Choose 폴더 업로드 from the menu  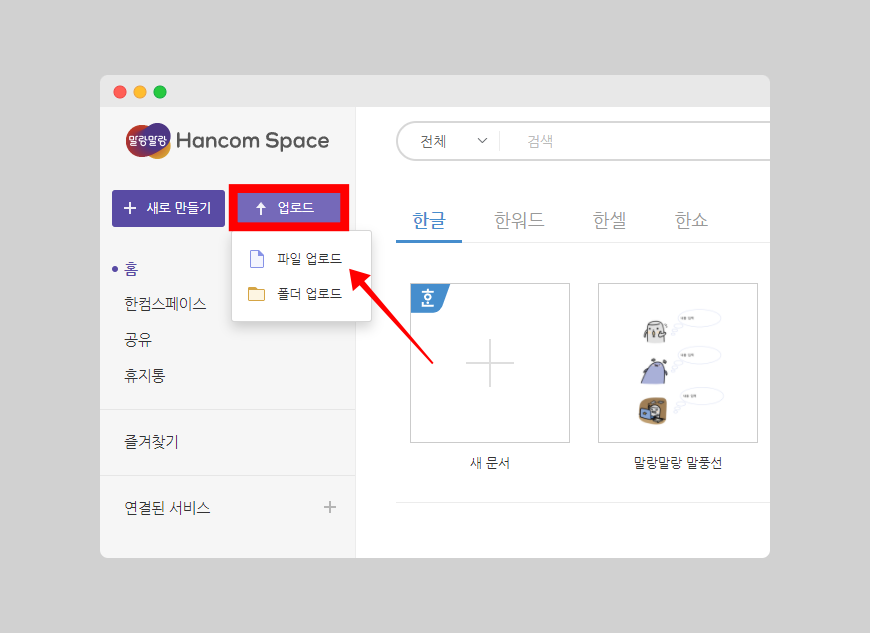[x=301, y=293]
